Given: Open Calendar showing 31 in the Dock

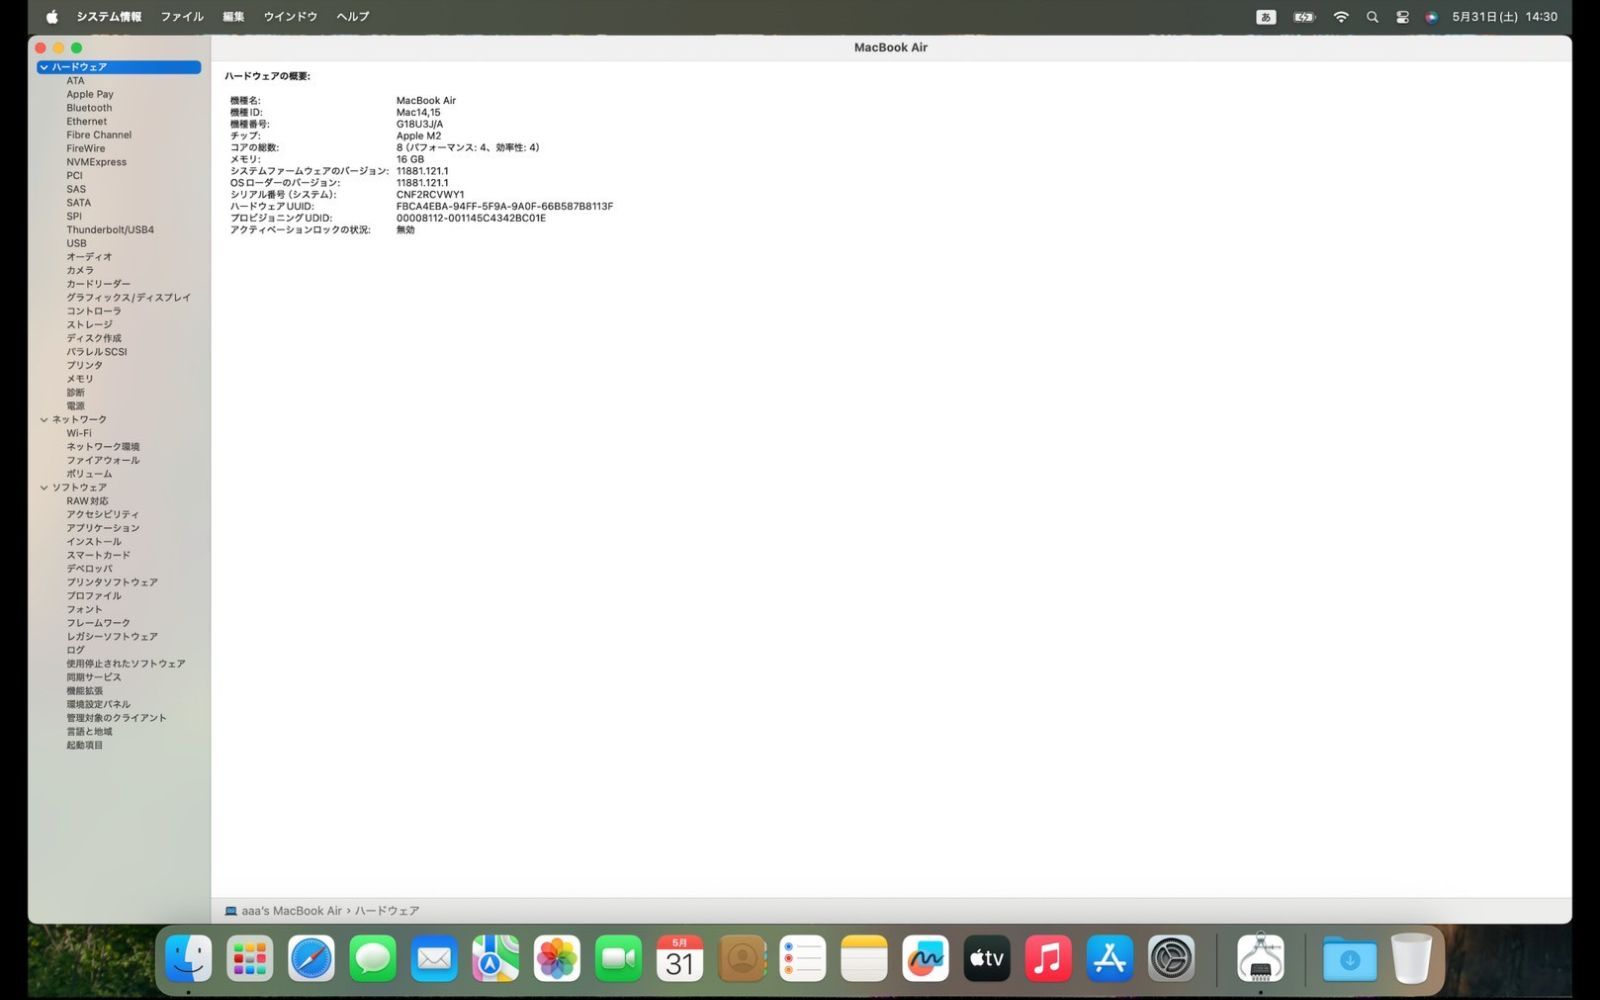Looking at the screenshot, I should 680,959.
